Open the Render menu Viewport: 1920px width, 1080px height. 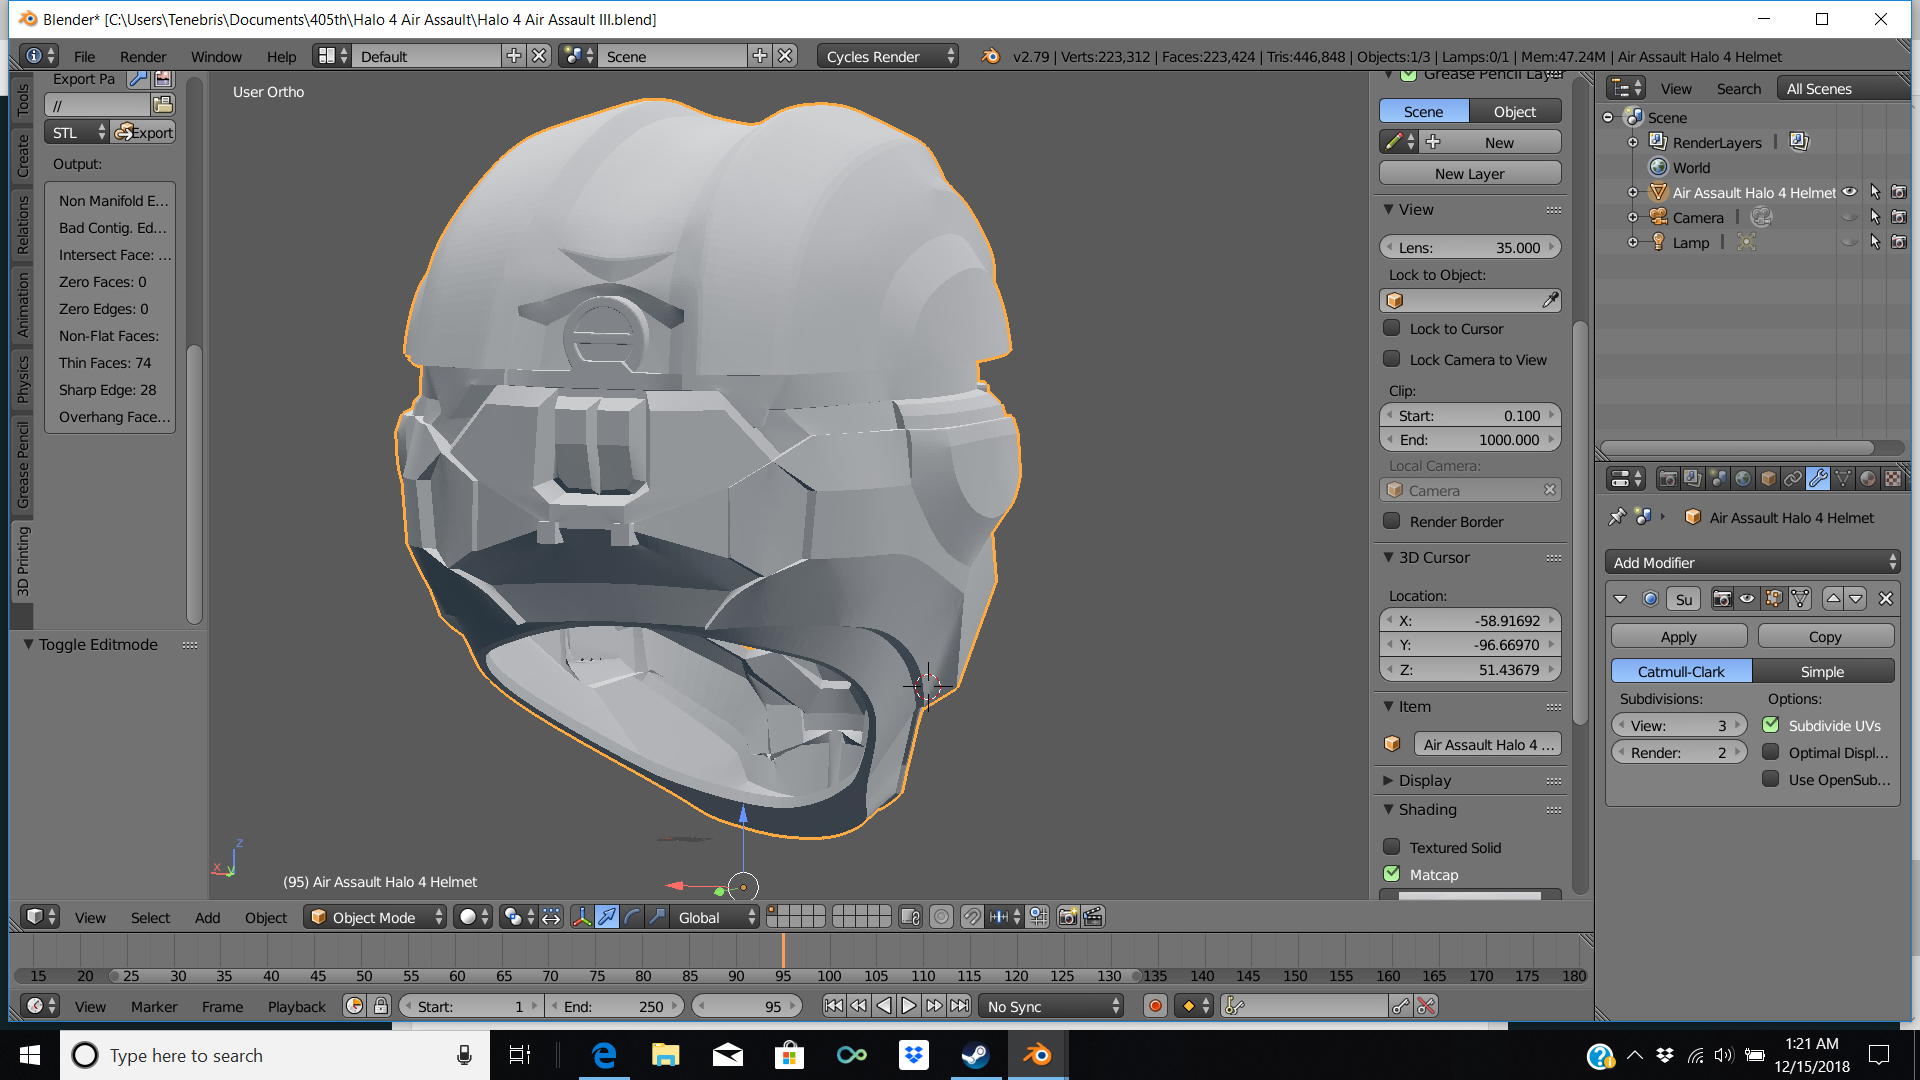click(143, 56)
